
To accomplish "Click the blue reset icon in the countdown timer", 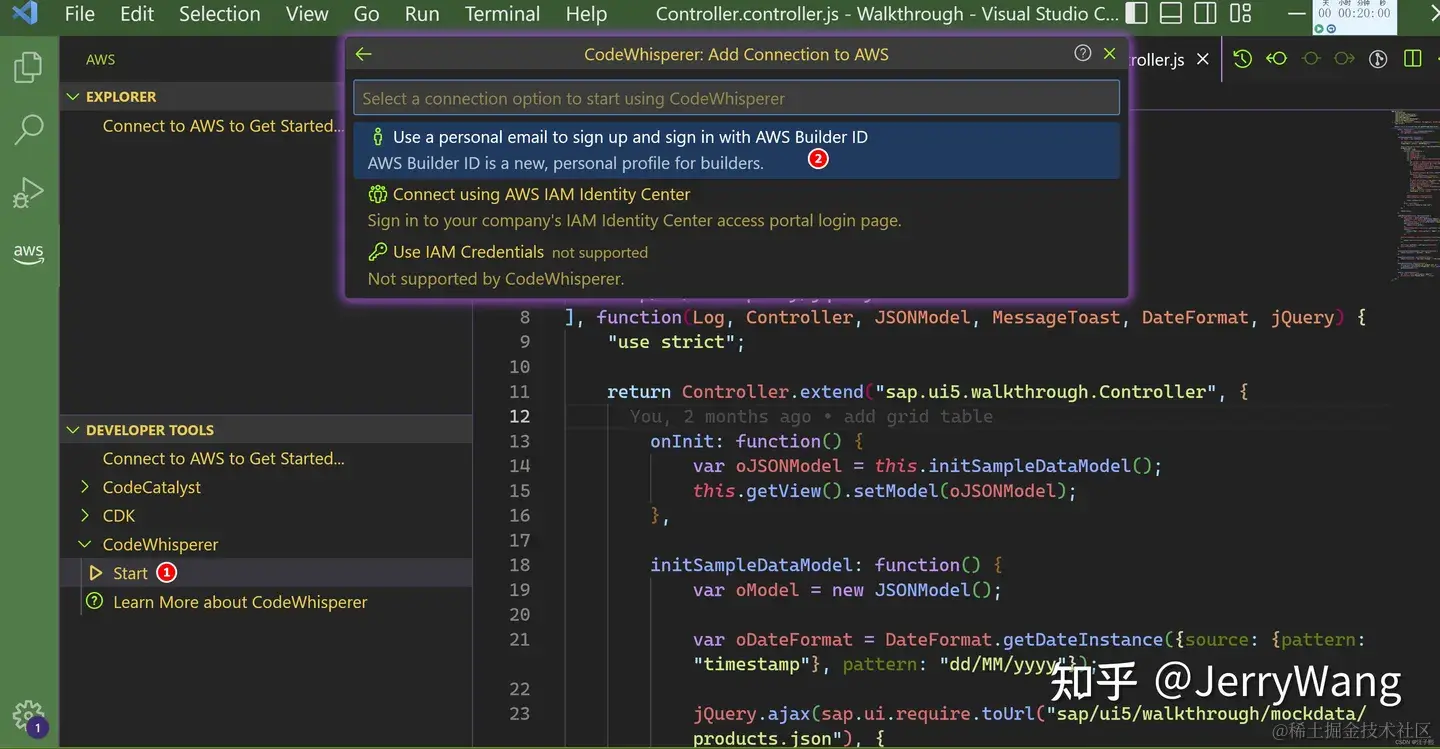I will (1331, 29).
